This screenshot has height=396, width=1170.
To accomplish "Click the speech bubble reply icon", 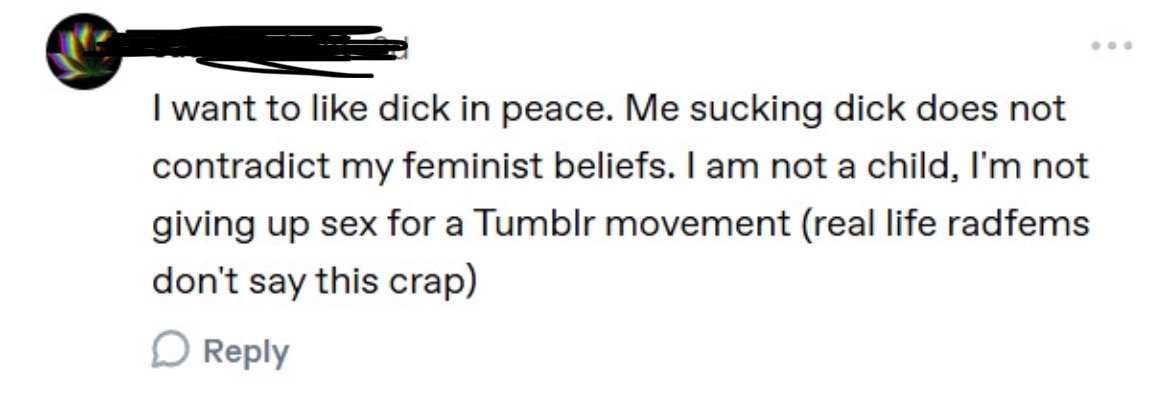I will click(167, 350).
